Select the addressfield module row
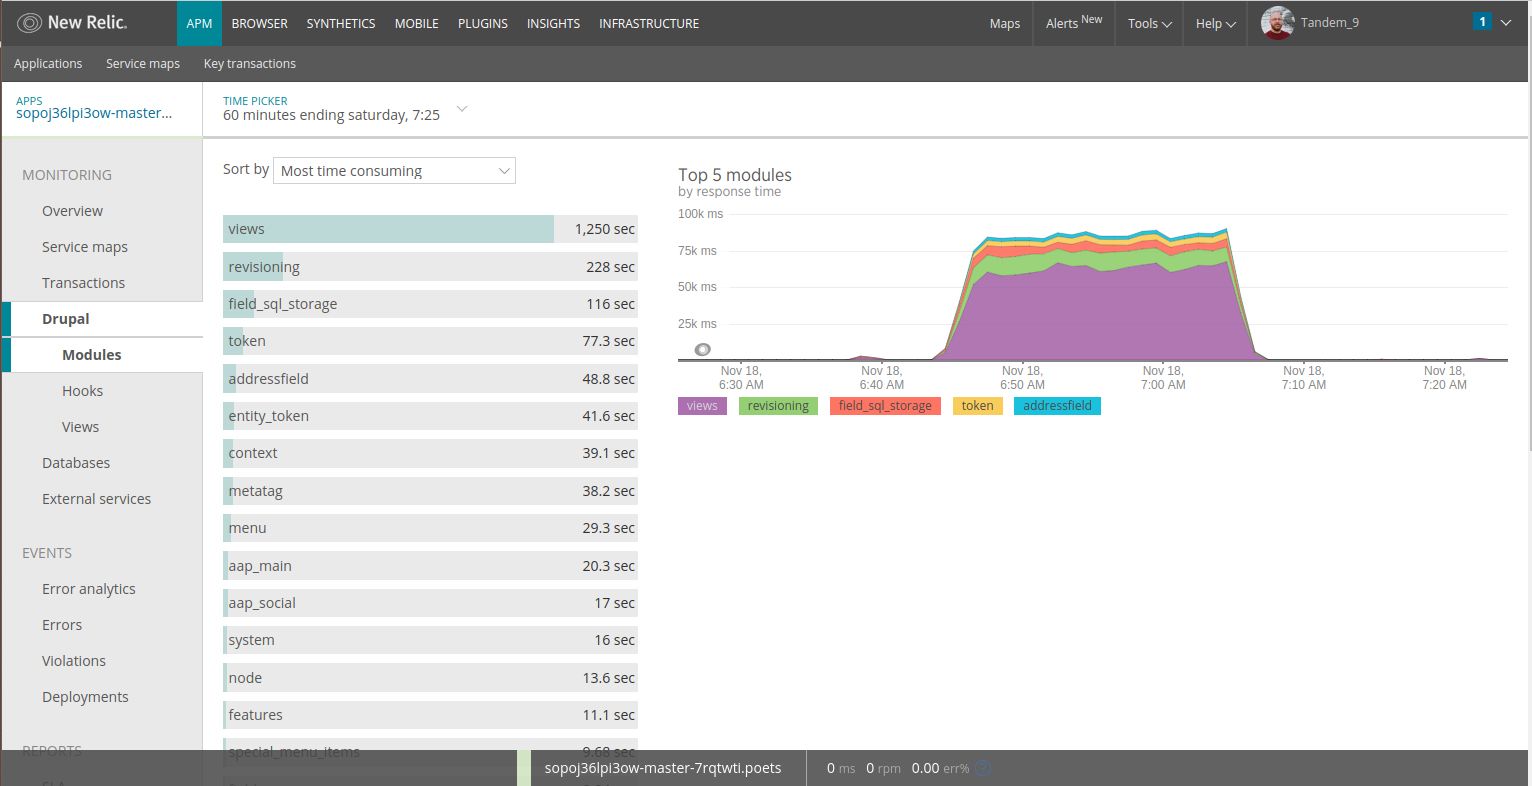 tap(430, 379)
